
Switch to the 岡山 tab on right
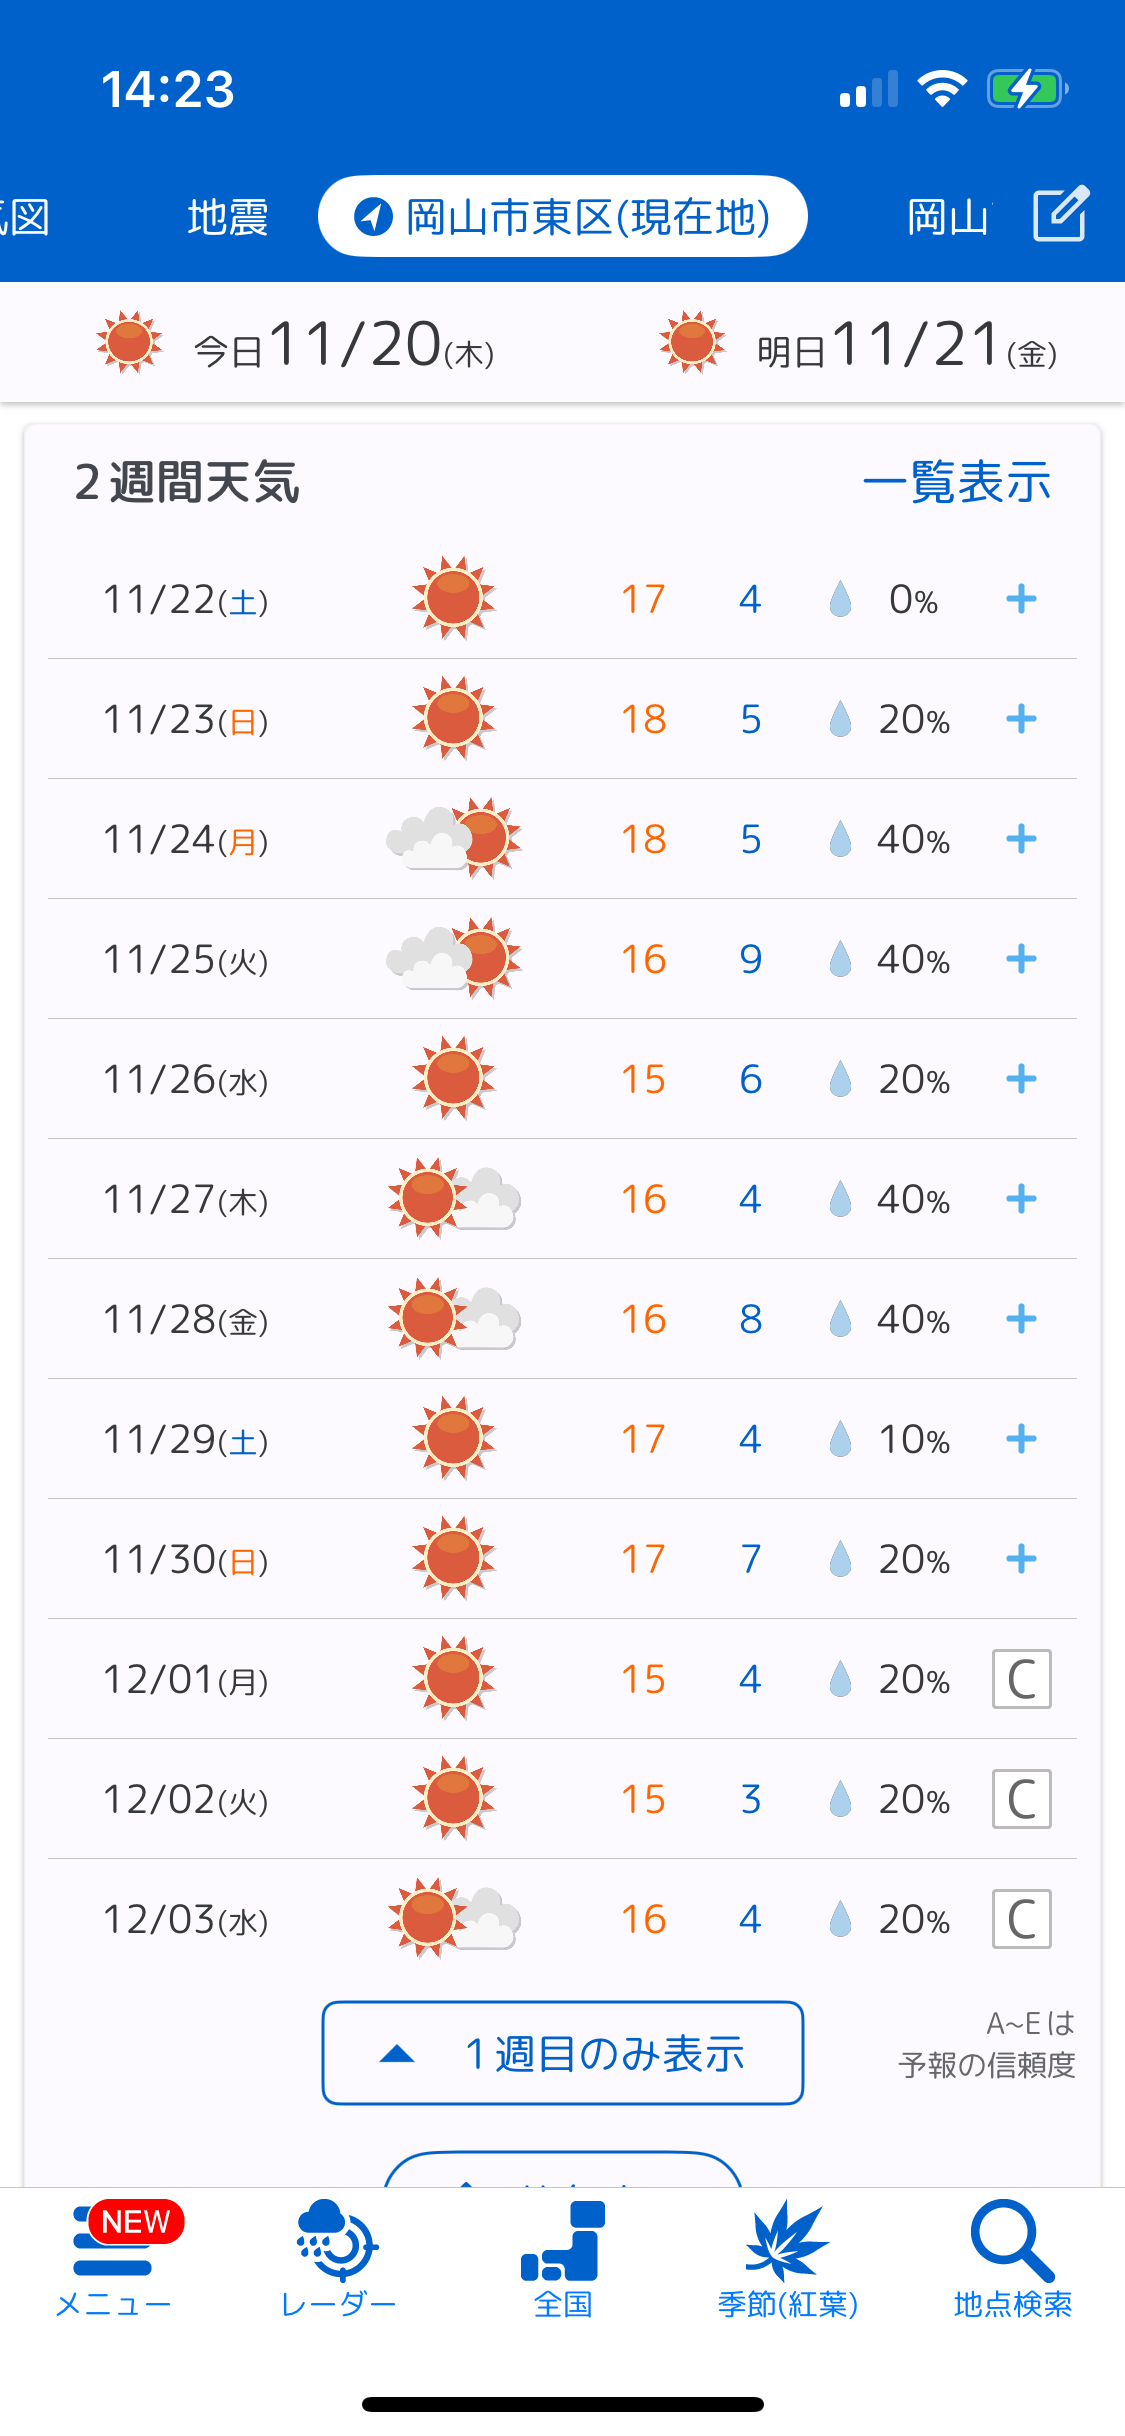tap(948, 217)
